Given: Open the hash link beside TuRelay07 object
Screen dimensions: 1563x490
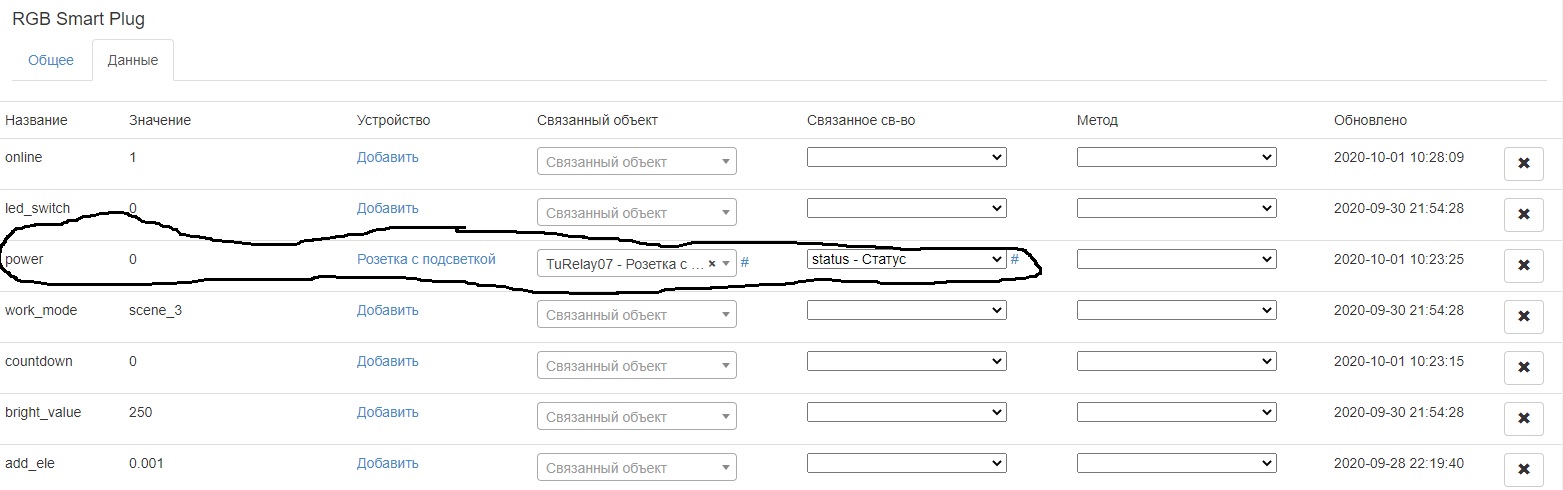Looking at the screenshot, I should tap(745, 263).
